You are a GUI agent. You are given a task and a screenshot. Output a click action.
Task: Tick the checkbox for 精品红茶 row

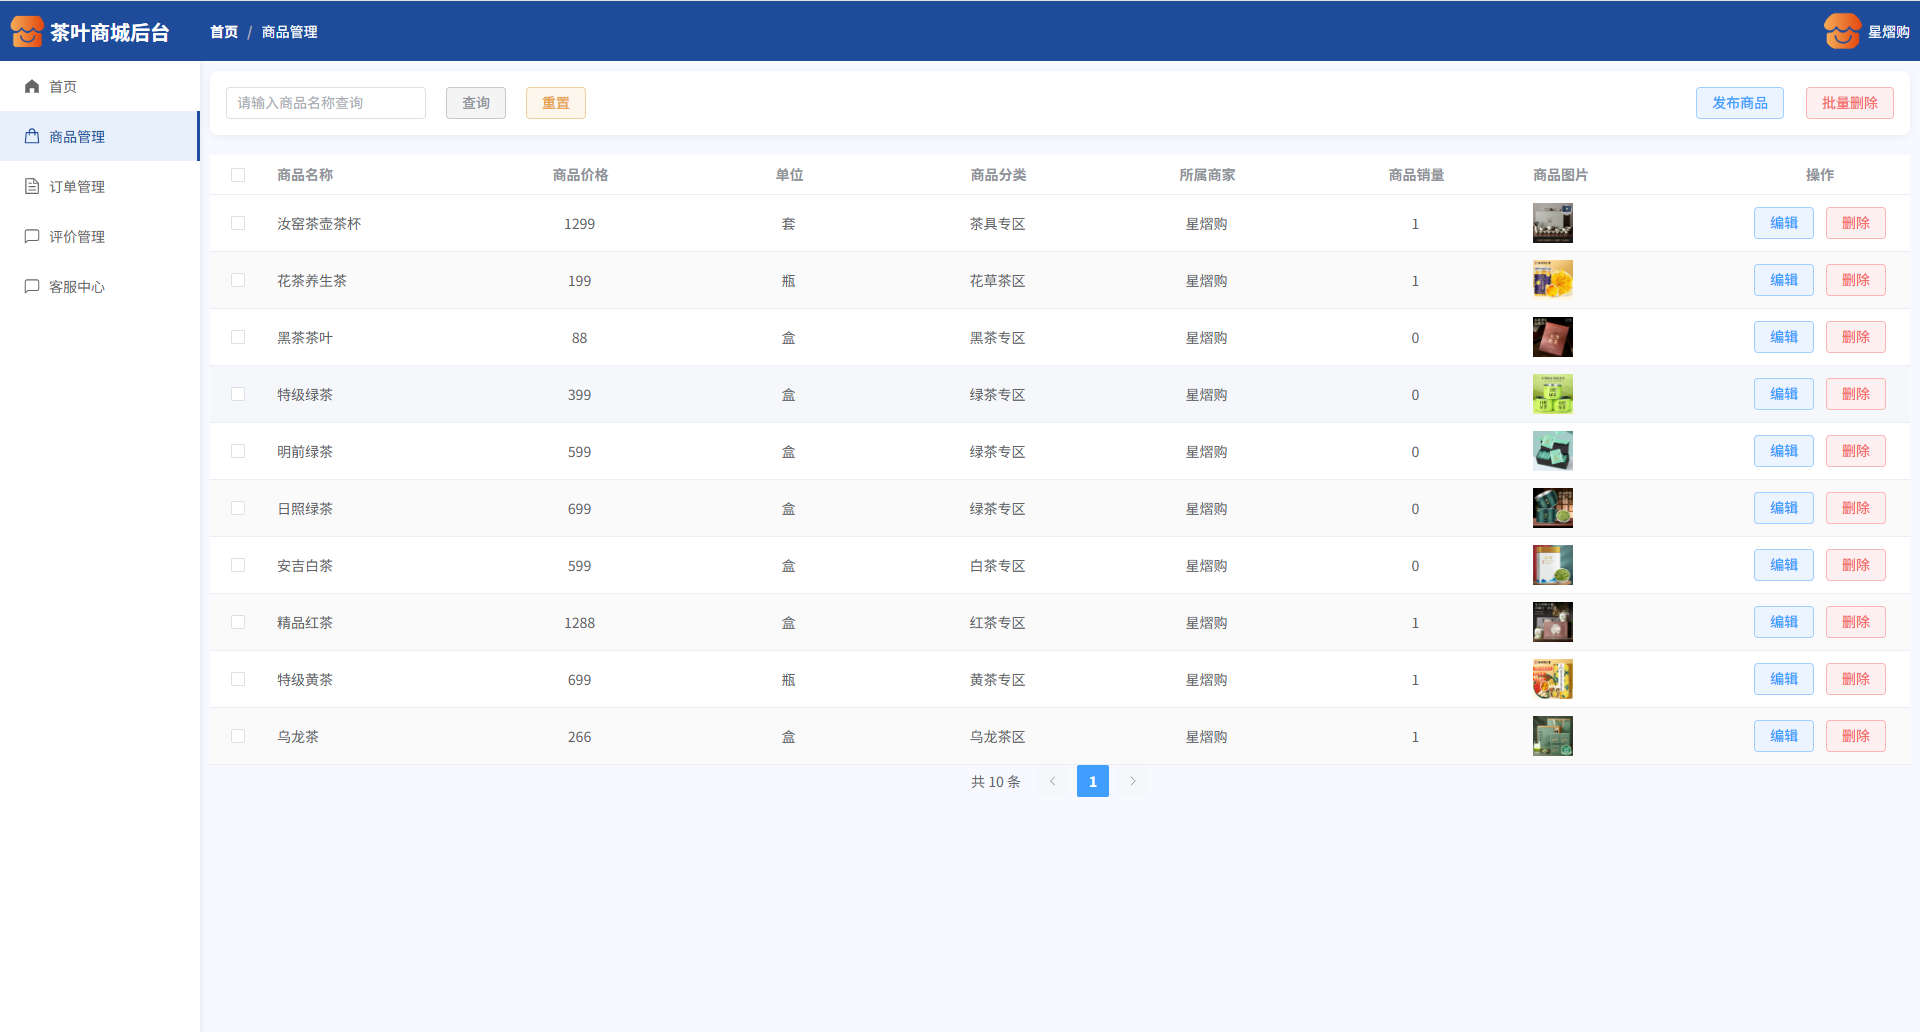pos(238,623)
